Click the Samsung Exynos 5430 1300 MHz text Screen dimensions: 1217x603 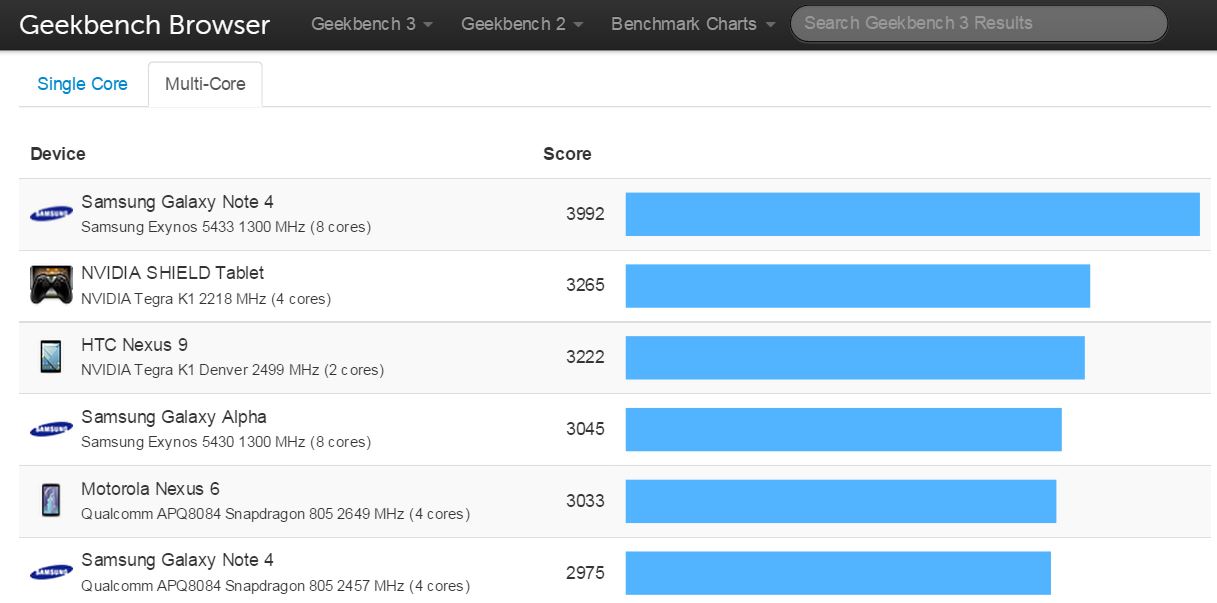coord(226,442)
